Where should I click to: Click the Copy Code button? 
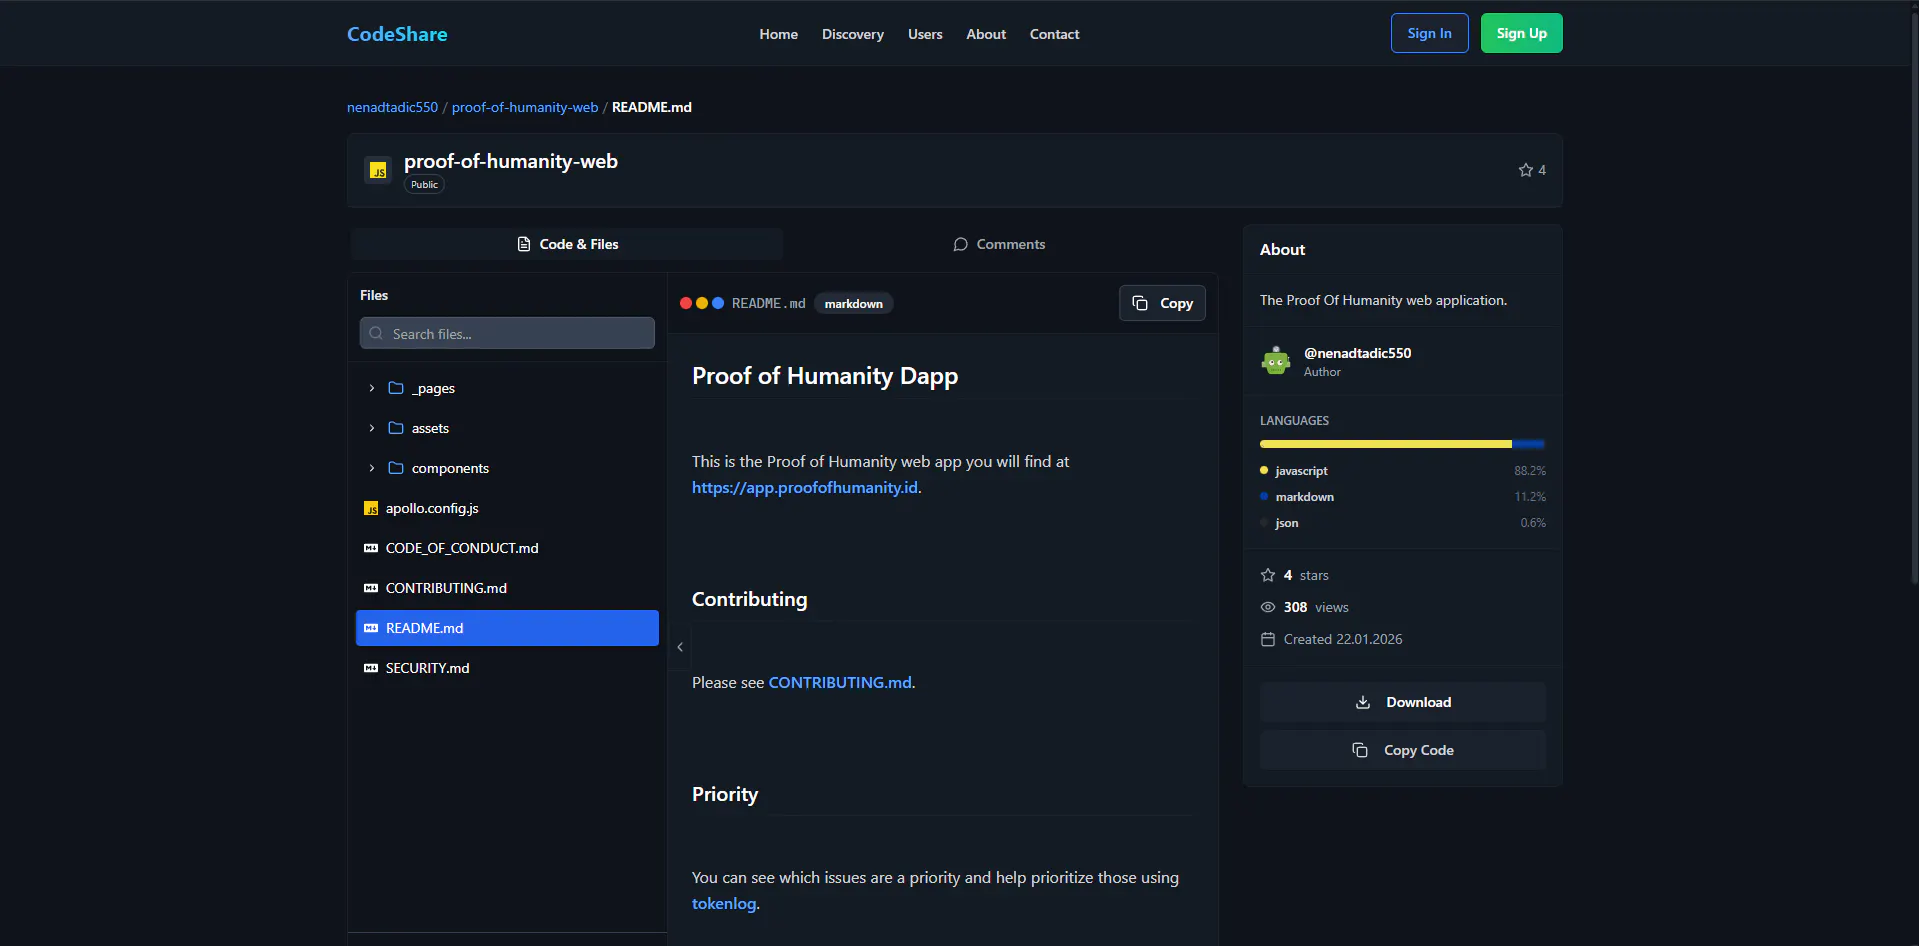[1403, 750]
